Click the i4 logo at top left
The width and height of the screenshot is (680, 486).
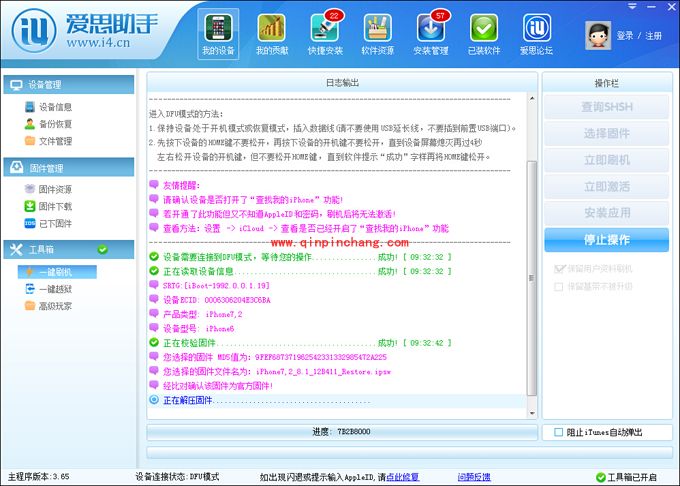pos(34,31)
